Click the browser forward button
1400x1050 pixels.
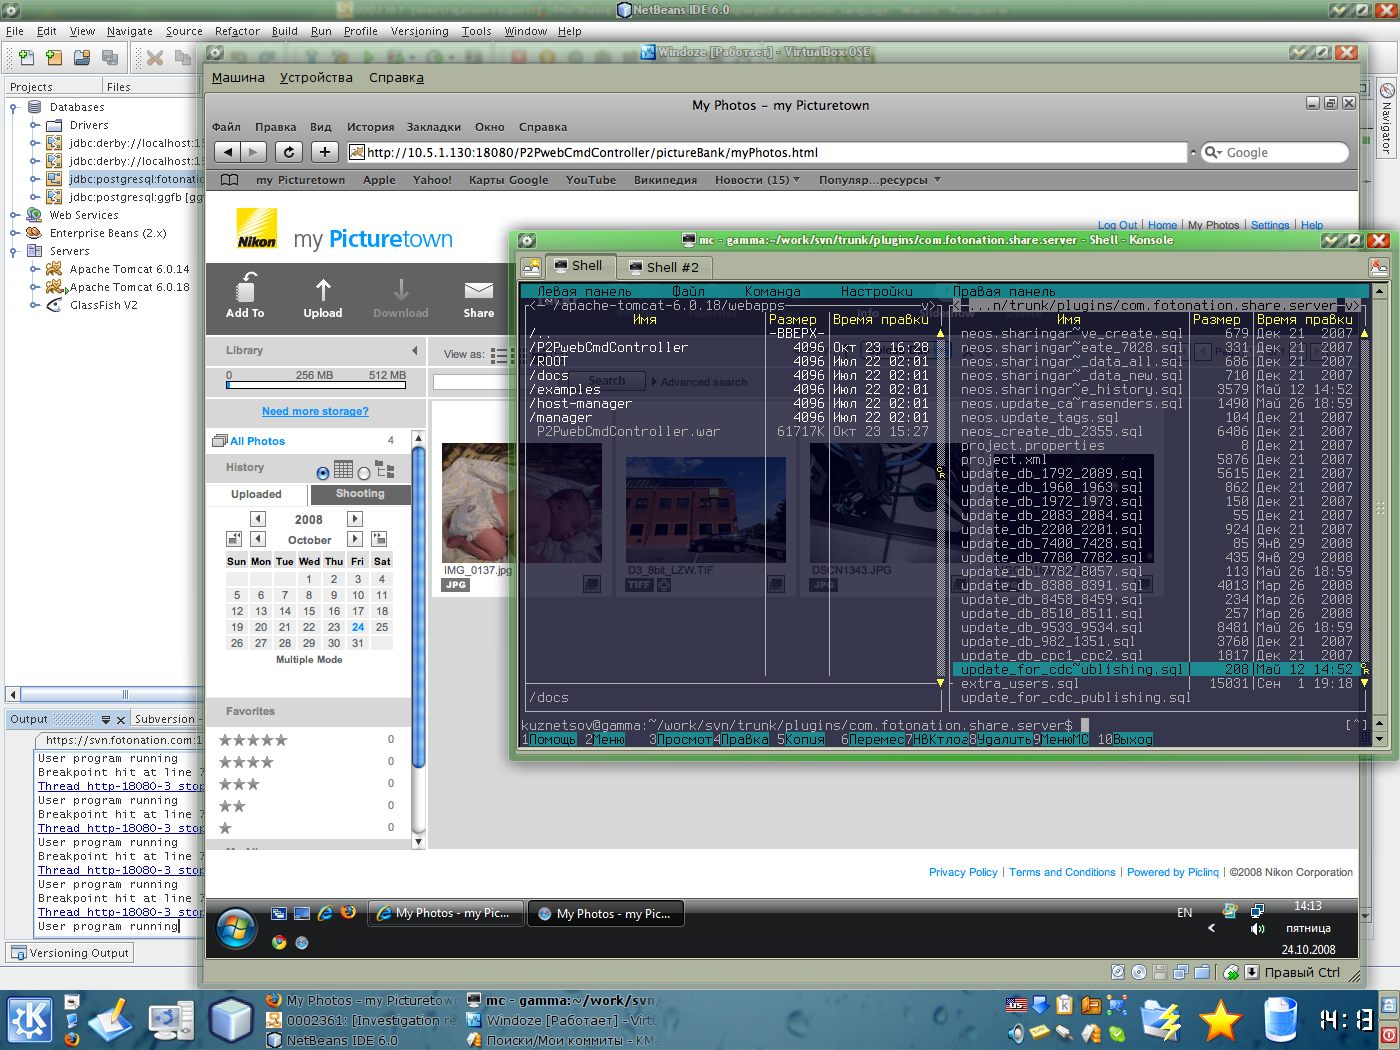254,152
